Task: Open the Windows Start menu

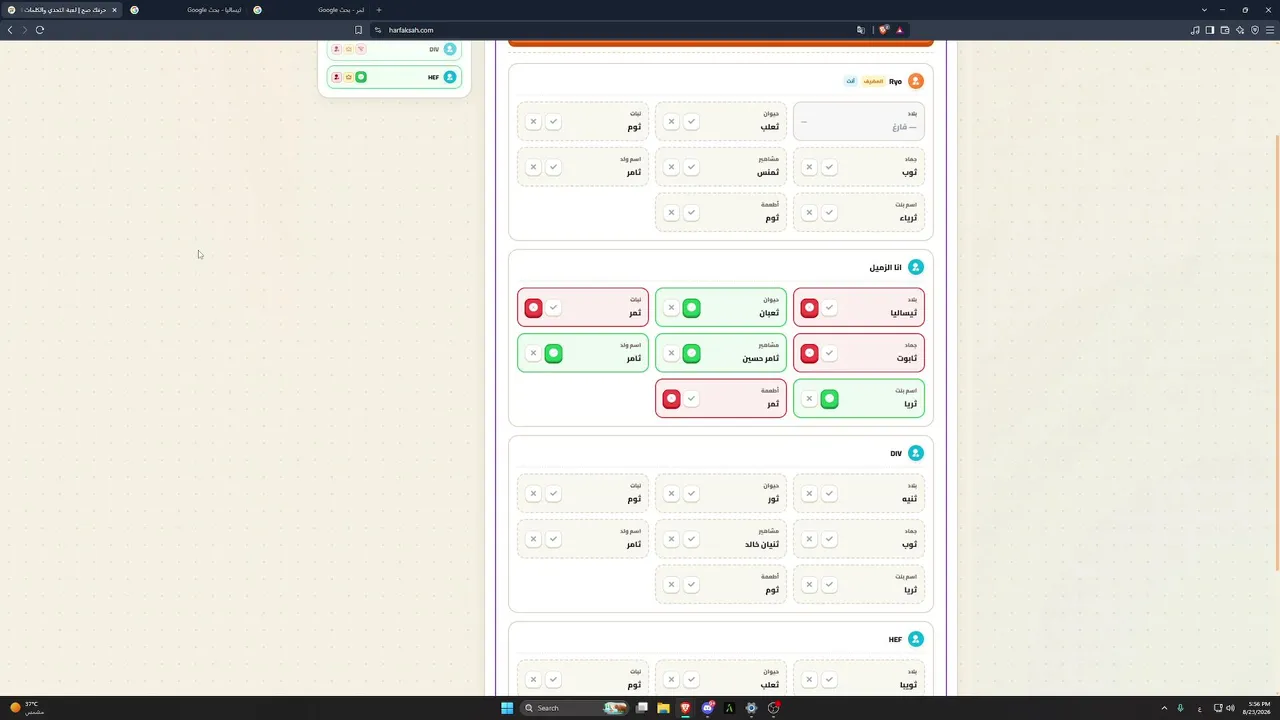Action: pyautogui.click(x=507, y=708)
